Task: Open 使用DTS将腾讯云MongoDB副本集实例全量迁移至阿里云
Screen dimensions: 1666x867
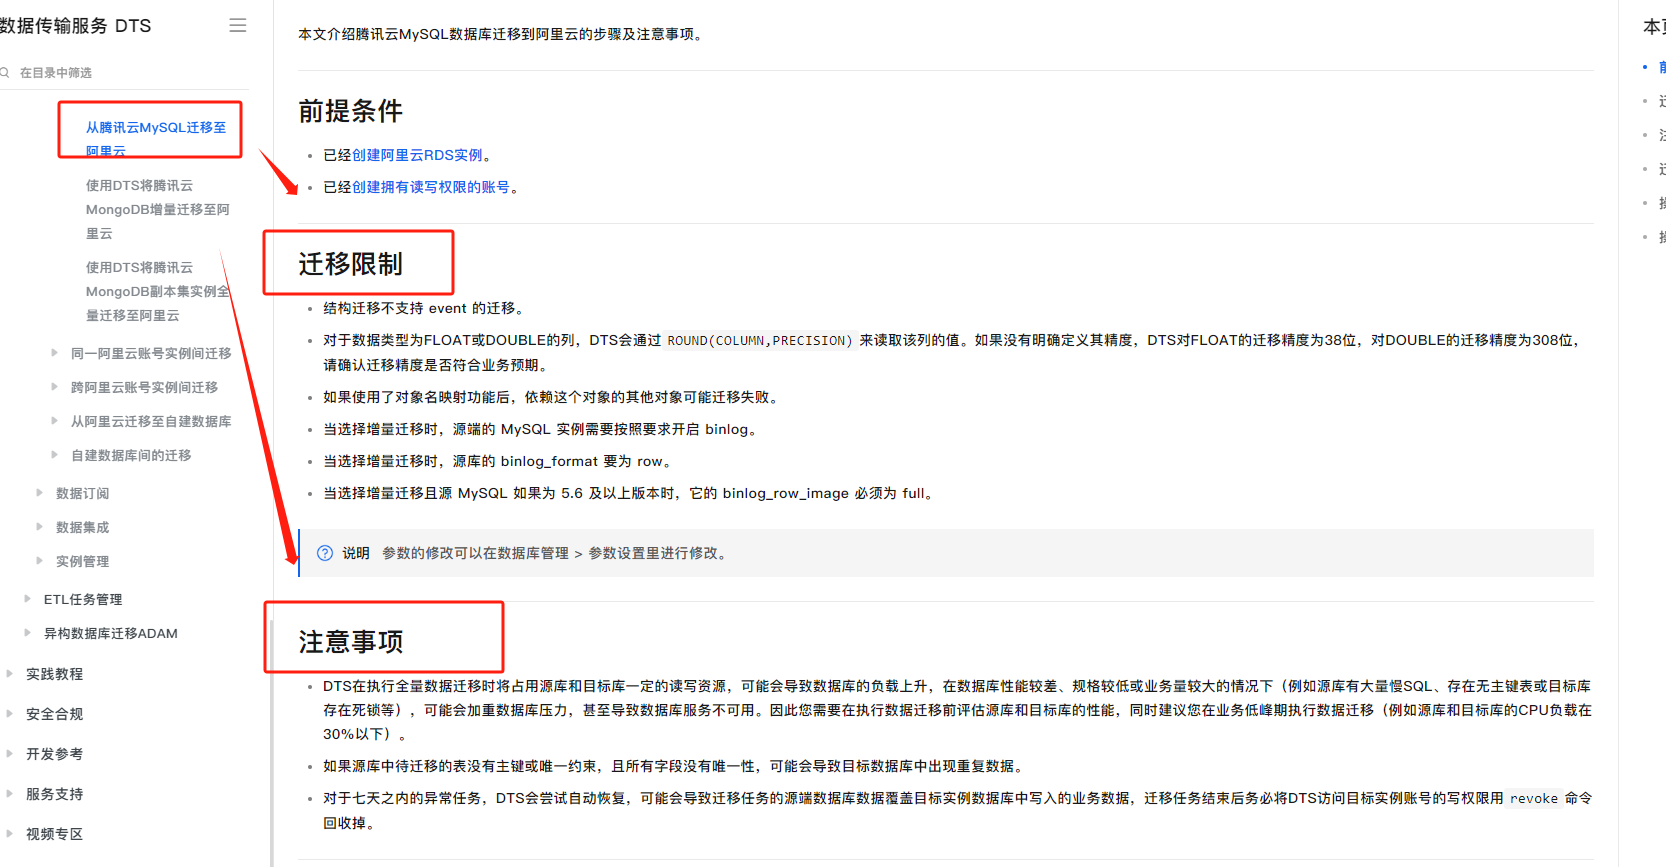Action: [158, 291]
